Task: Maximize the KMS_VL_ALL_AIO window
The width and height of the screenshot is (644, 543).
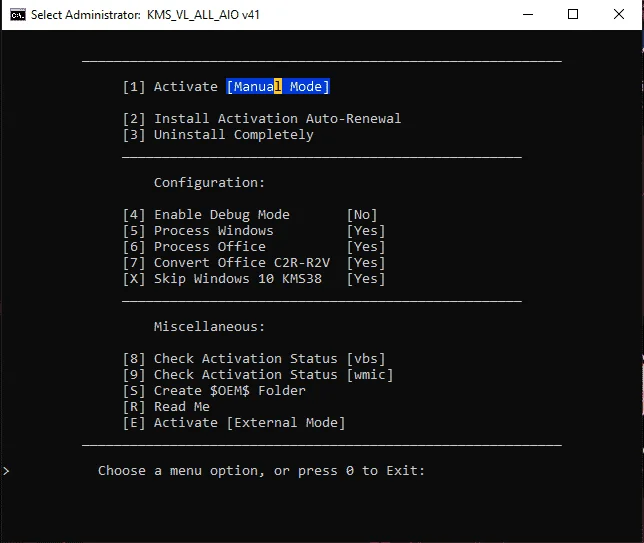Action: 573,14
